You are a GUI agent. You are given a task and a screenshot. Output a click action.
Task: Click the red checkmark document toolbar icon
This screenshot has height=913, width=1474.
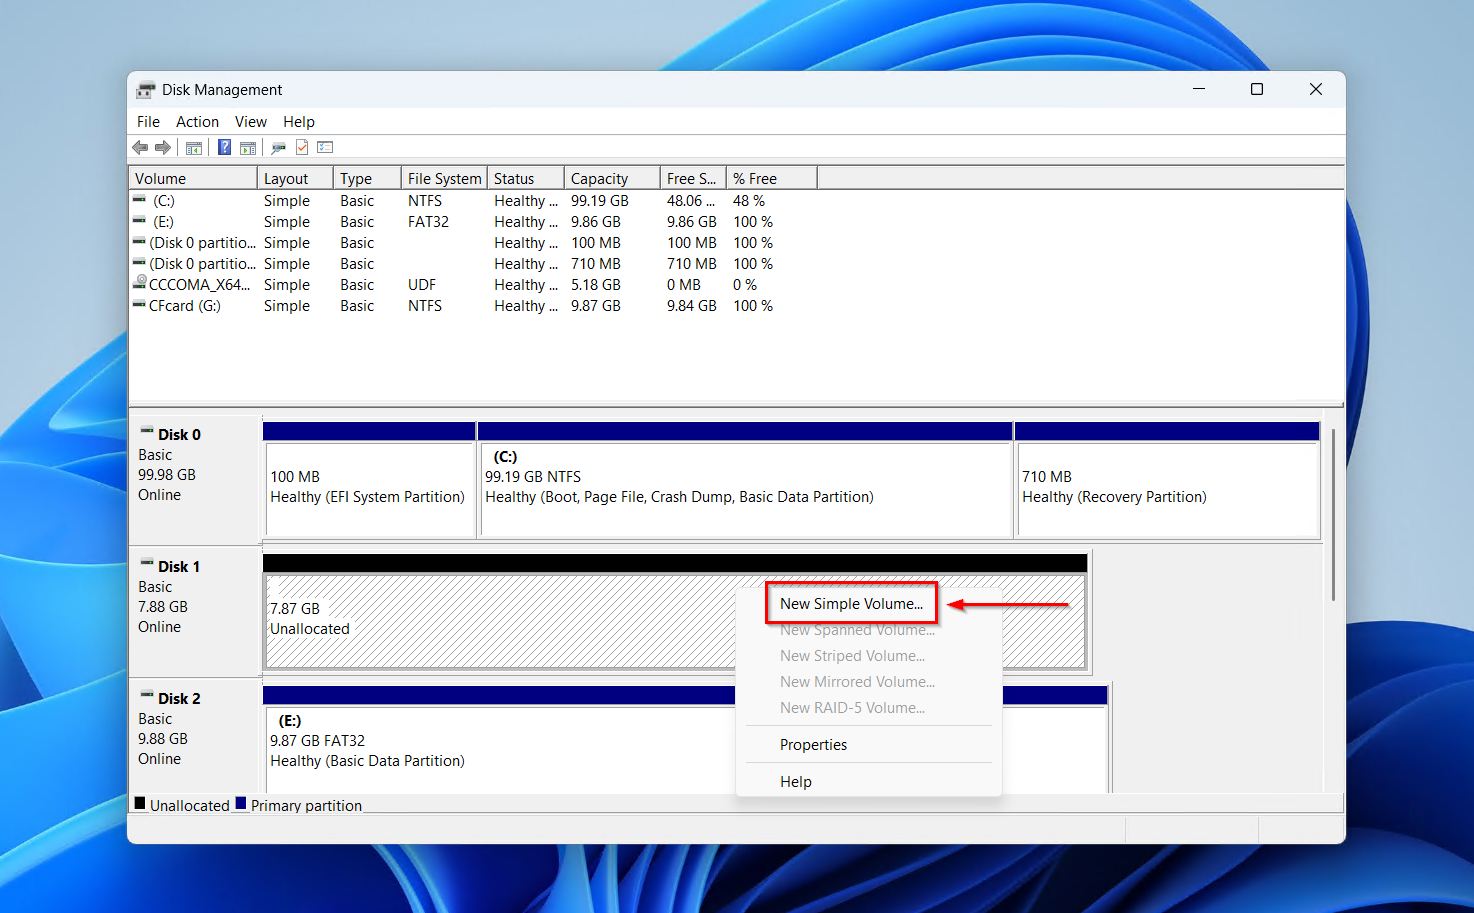coord(301,148)
